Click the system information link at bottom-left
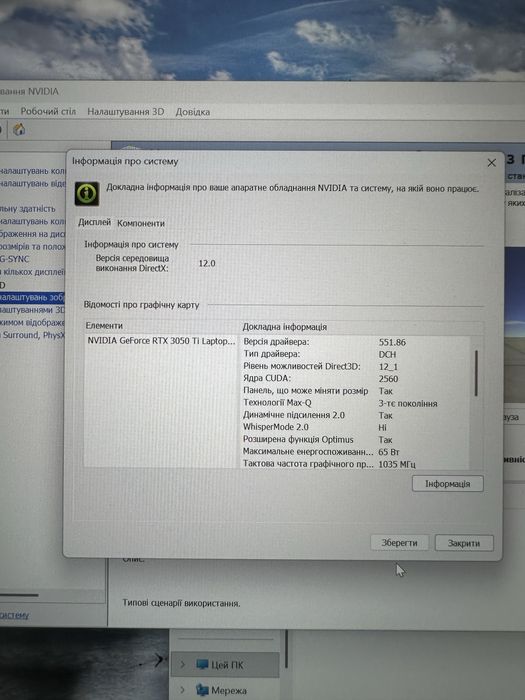 pyautogui.click(x=14, y=615)
